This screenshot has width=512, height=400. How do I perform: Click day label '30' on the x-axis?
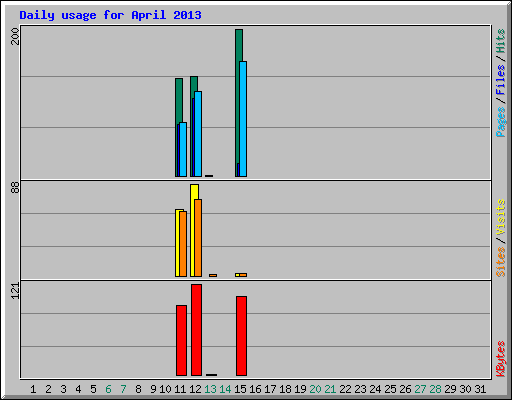pos(465,389)
